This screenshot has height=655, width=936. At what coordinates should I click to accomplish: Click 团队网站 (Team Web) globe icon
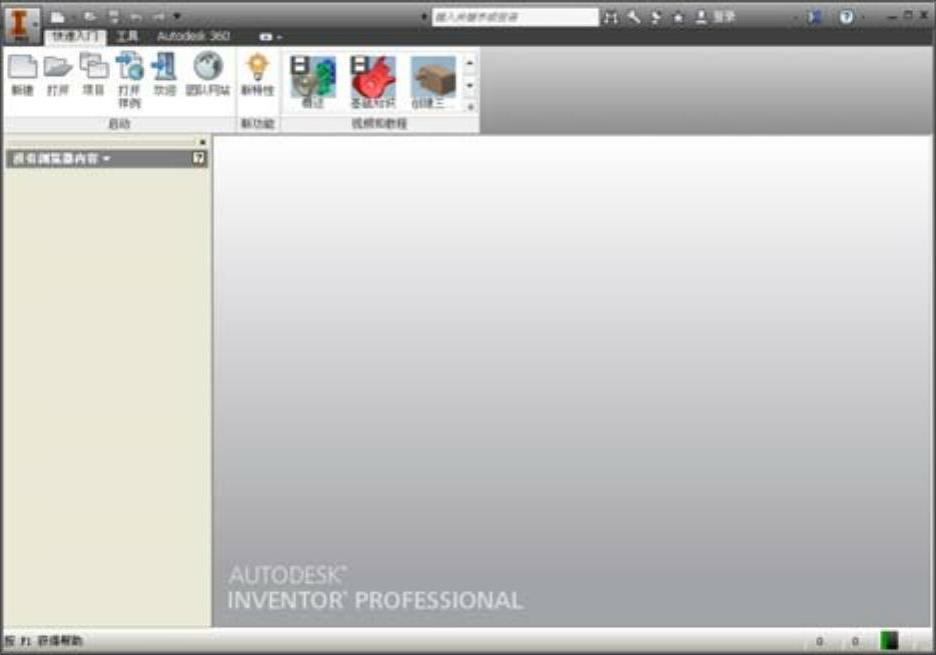click(x=208, y=75)
